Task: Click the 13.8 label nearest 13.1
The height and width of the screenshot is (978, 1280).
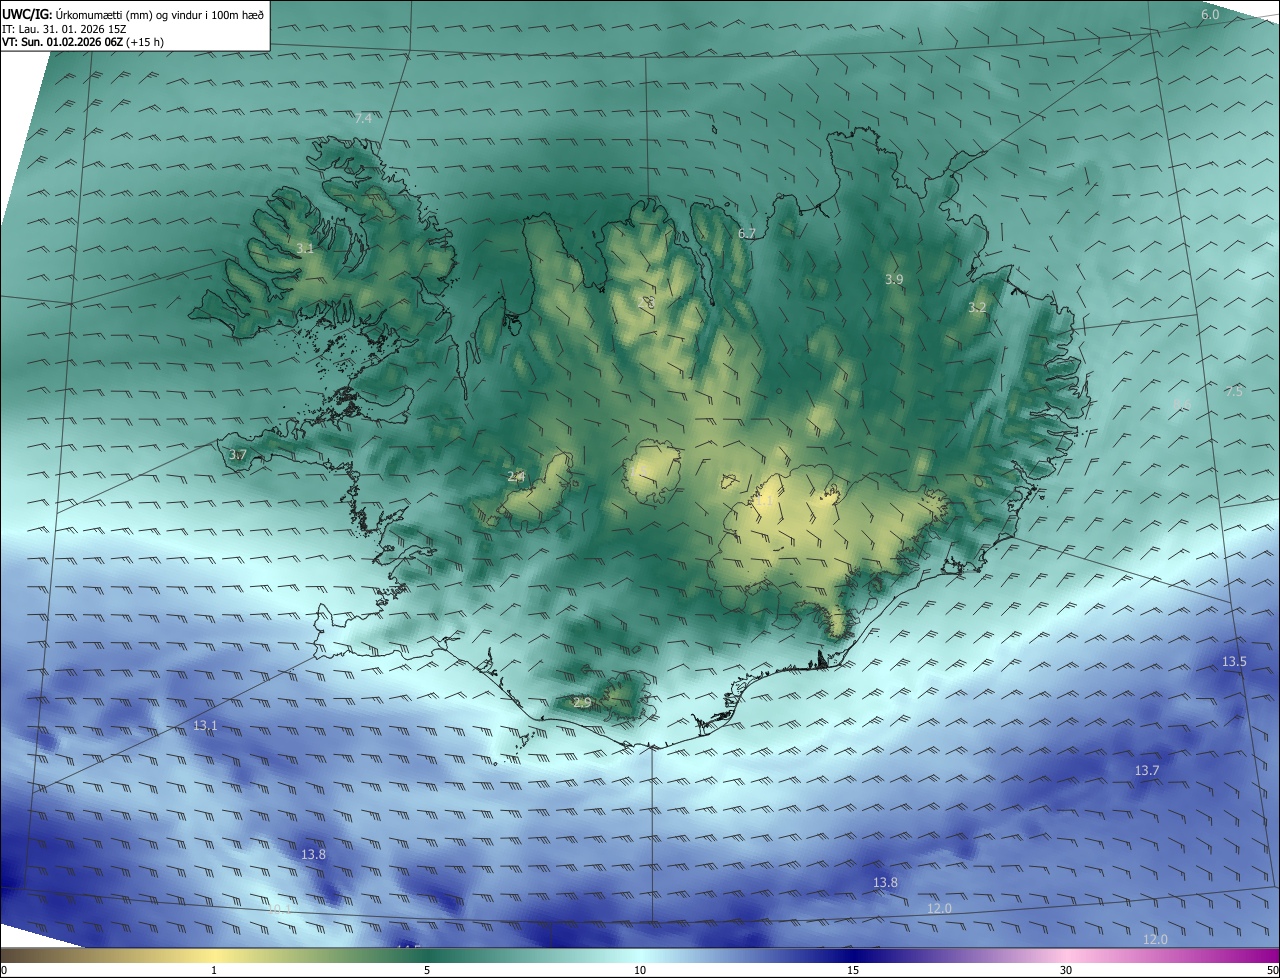Action: 313,855
